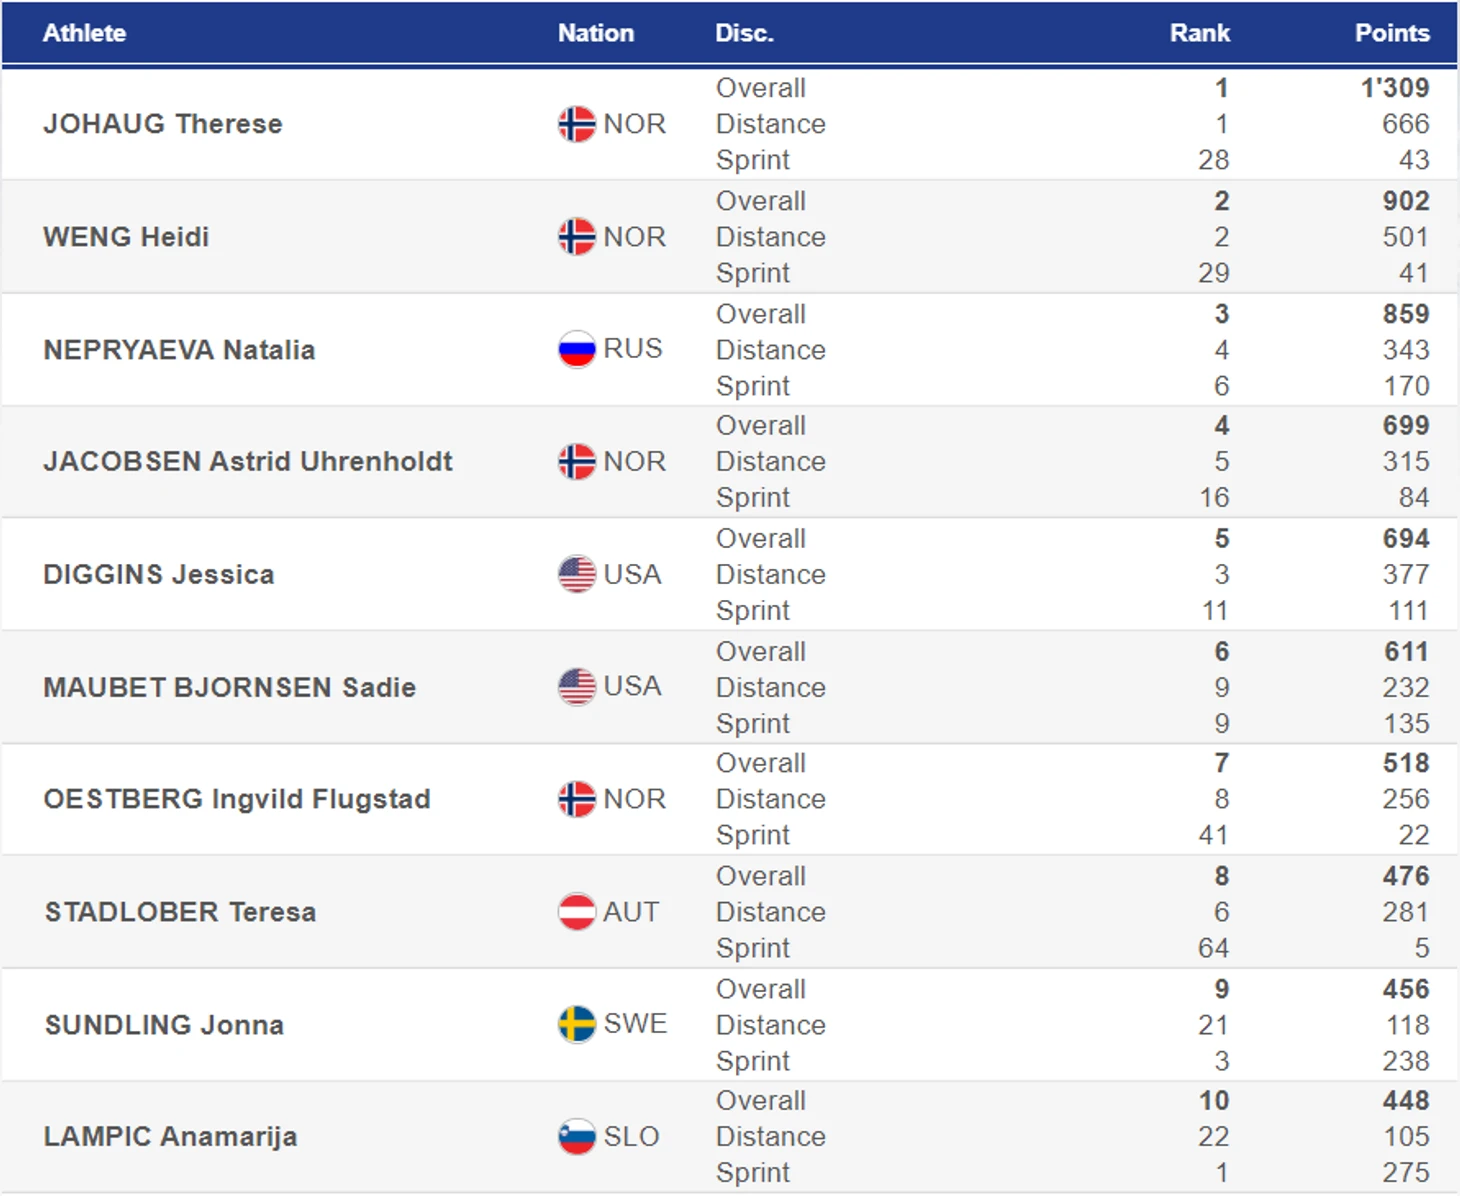
Task: Click USA flag icon beside DIGGINS Jessica
Action: pyautogui.click(x=576, y=574)
